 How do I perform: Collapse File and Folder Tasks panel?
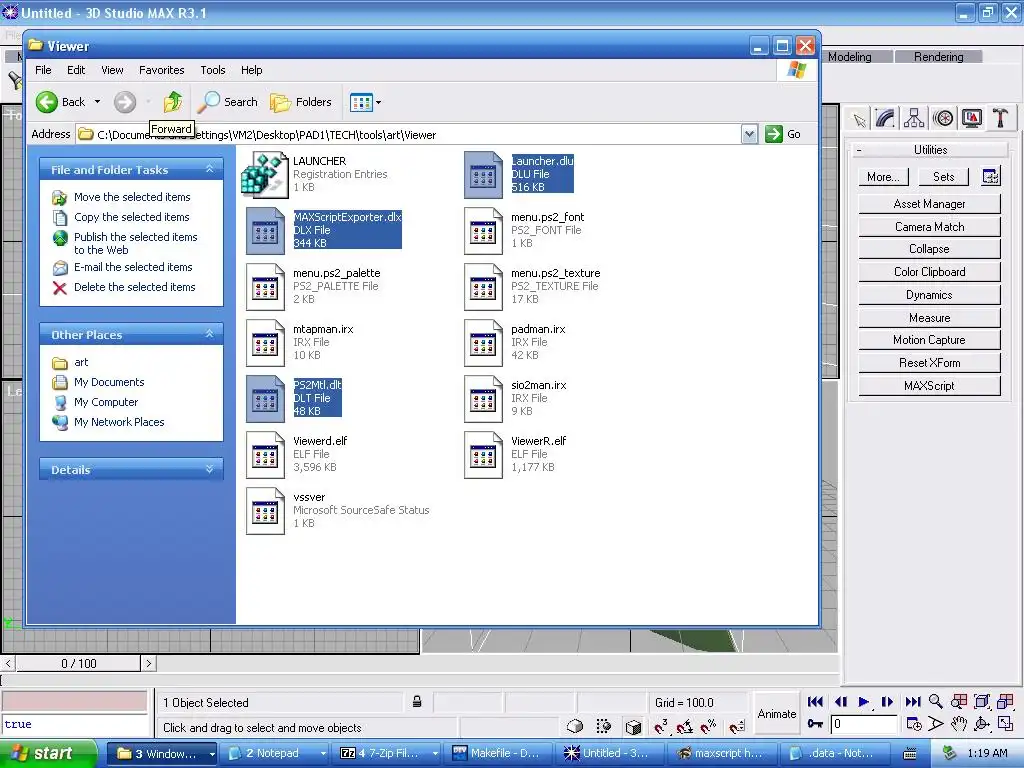tap(210, 169)
